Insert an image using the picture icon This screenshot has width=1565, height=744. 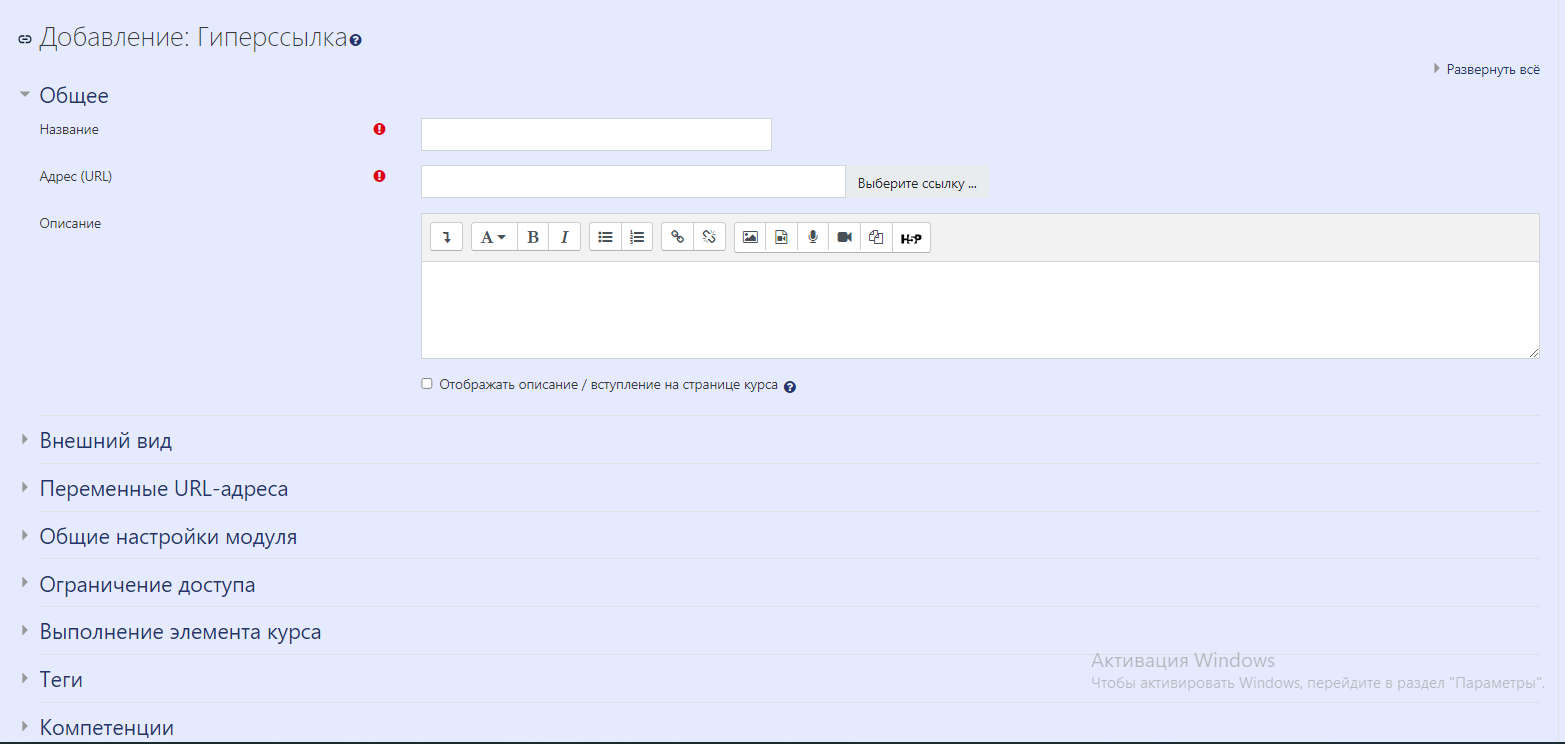click(x=750, y=237)
